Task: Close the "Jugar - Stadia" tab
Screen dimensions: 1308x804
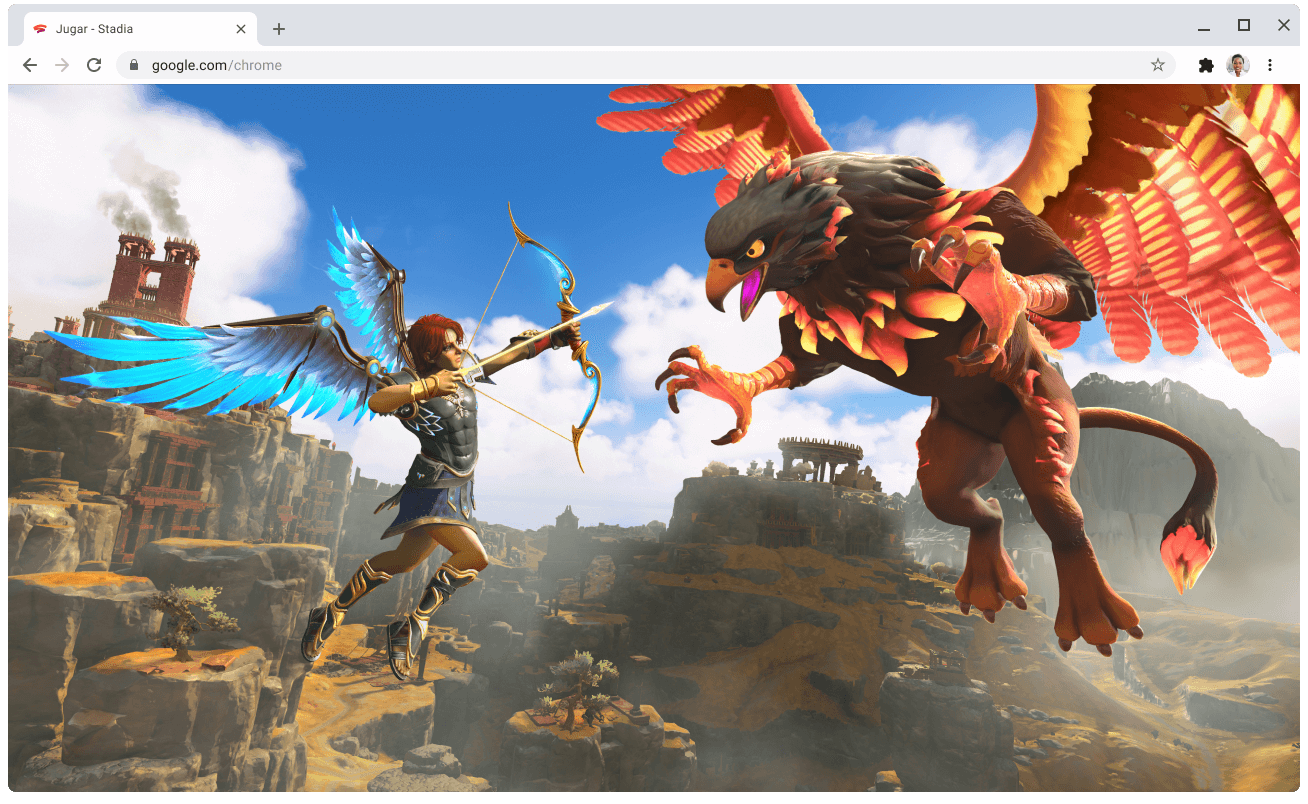Action: click(241, 29)
